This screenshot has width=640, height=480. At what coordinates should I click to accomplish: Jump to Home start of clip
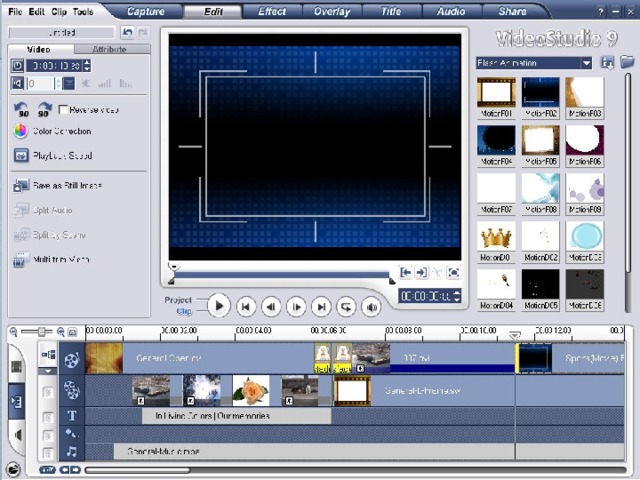(x=246, y=307)
